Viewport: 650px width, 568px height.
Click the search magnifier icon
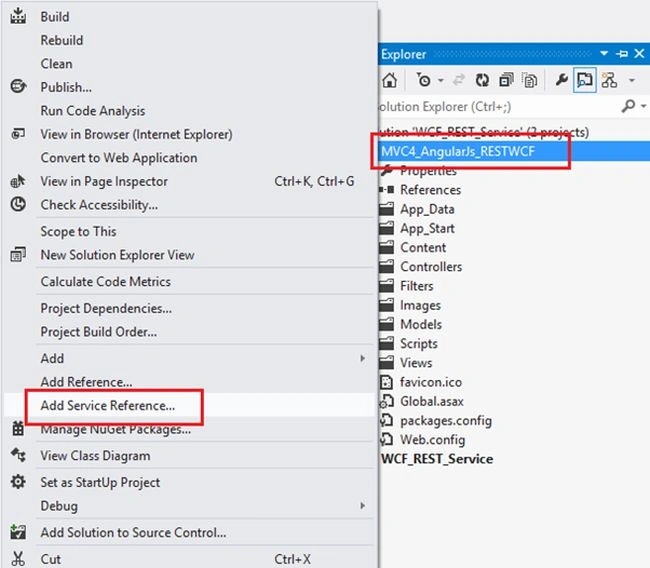pos(628,107)
